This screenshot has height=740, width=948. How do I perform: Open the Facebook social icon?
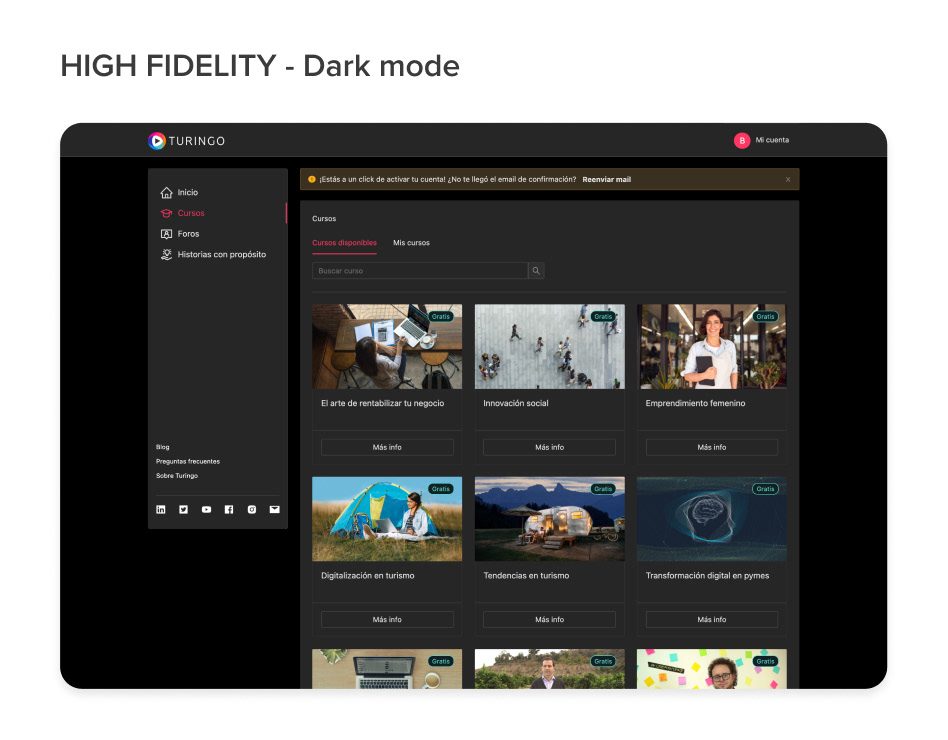[229, 510]
